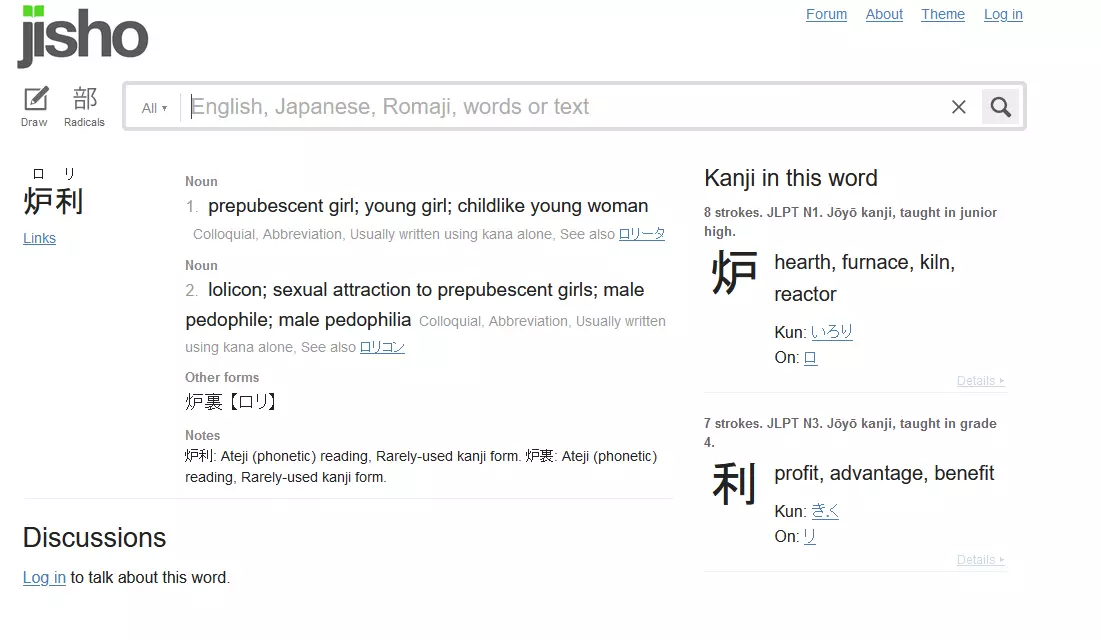Show Details for the 利 kanji
Viewport: 1101px width, 640px height.
tap(980, 560)
